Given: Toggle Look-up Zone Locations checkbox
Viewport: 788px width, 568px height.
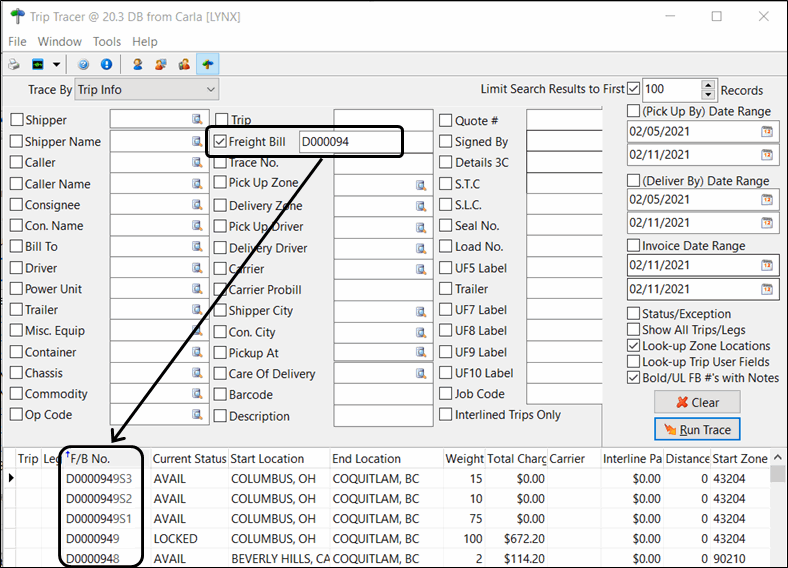Looking at the screenshot, I should click(634, 346).
